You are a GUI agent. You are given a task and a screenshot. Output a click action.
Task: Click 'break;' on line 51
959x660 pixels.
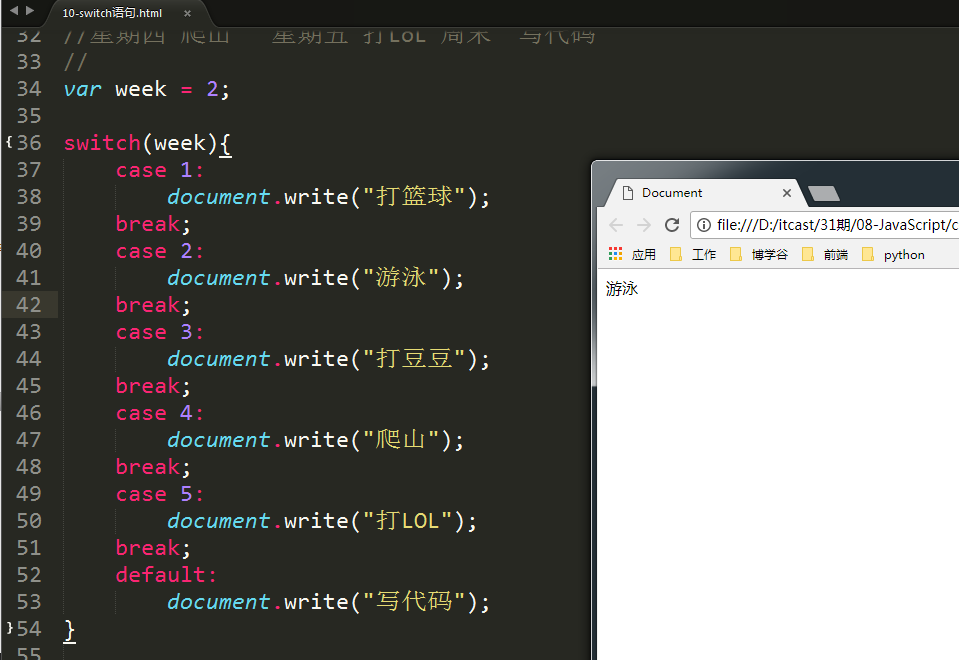(154, 548)
